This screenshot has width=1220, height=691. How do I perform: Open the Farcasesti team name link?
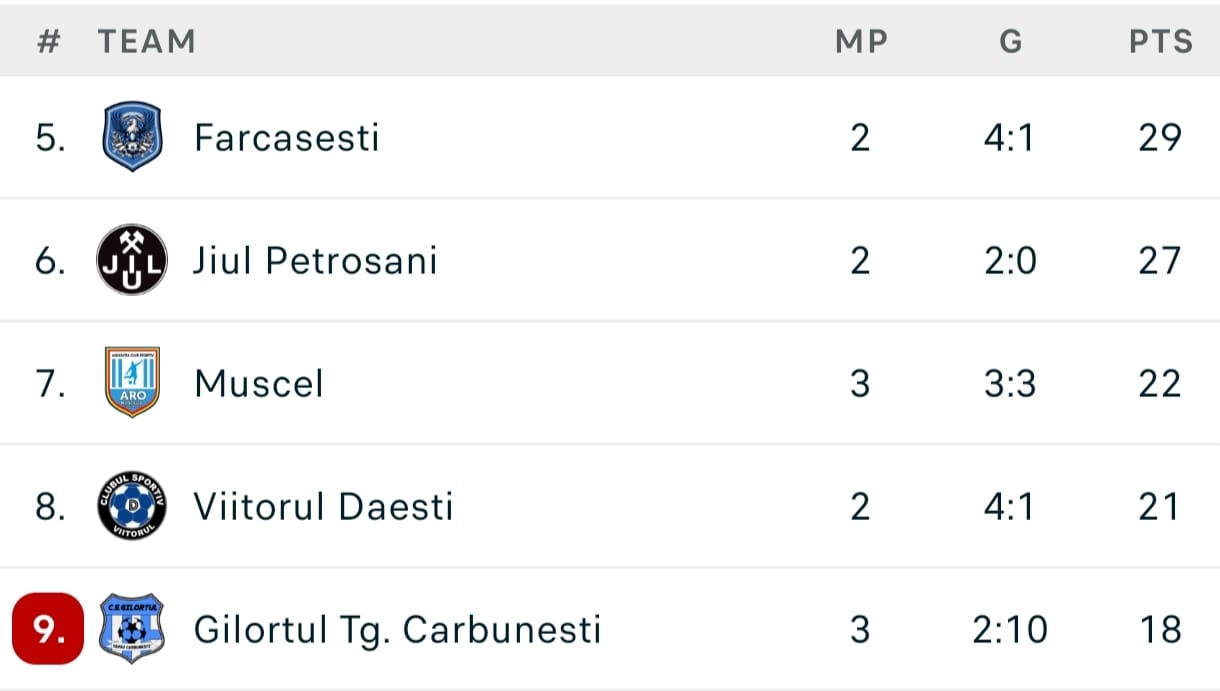pyautogui.click(x=287, y=137)
